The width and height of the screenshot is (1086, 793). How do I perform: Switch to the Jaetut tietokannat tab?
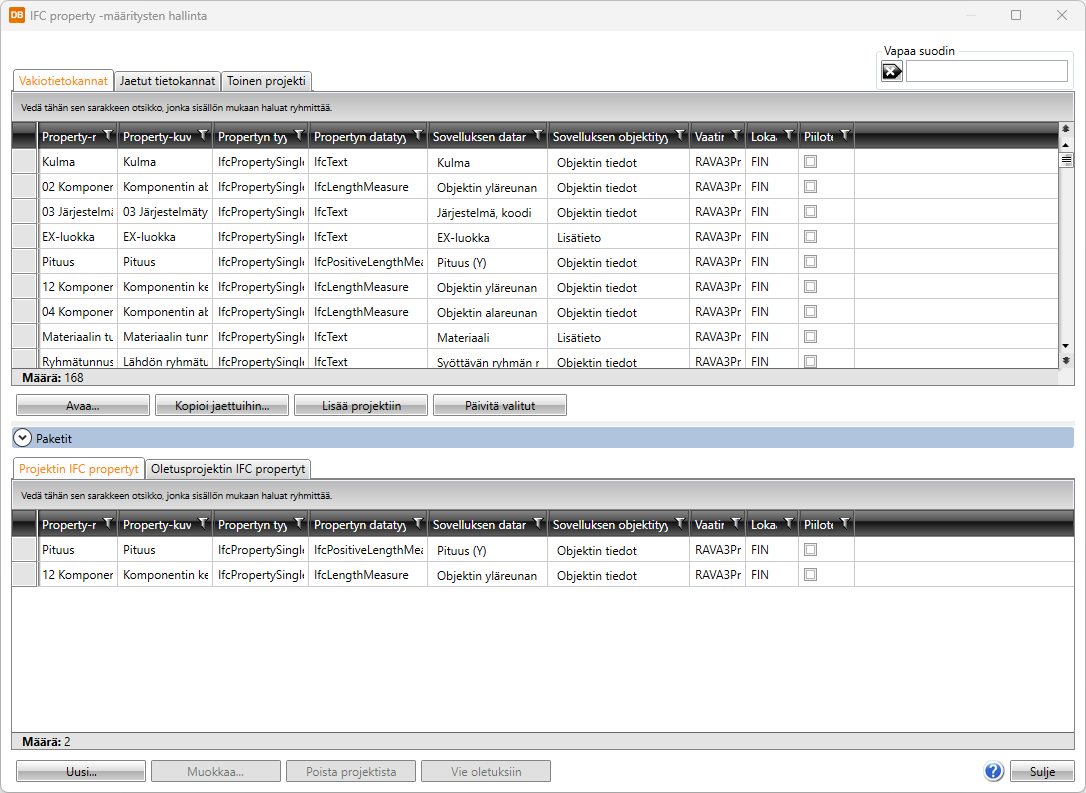167,81
